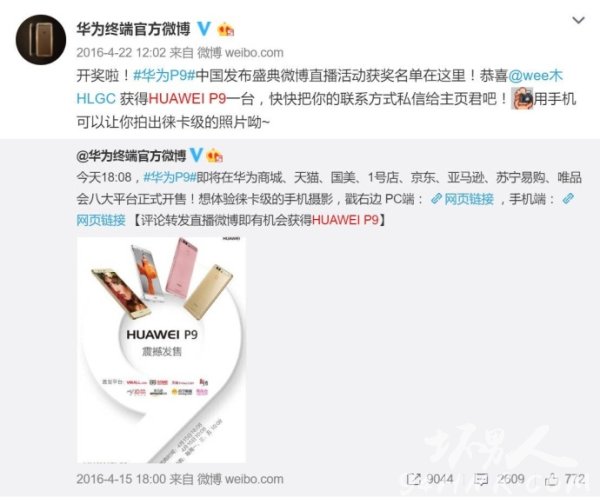Viewport: 600px width, 504px height.
Task: Click the camera emoji in the post text
Action: click(522, 99)
